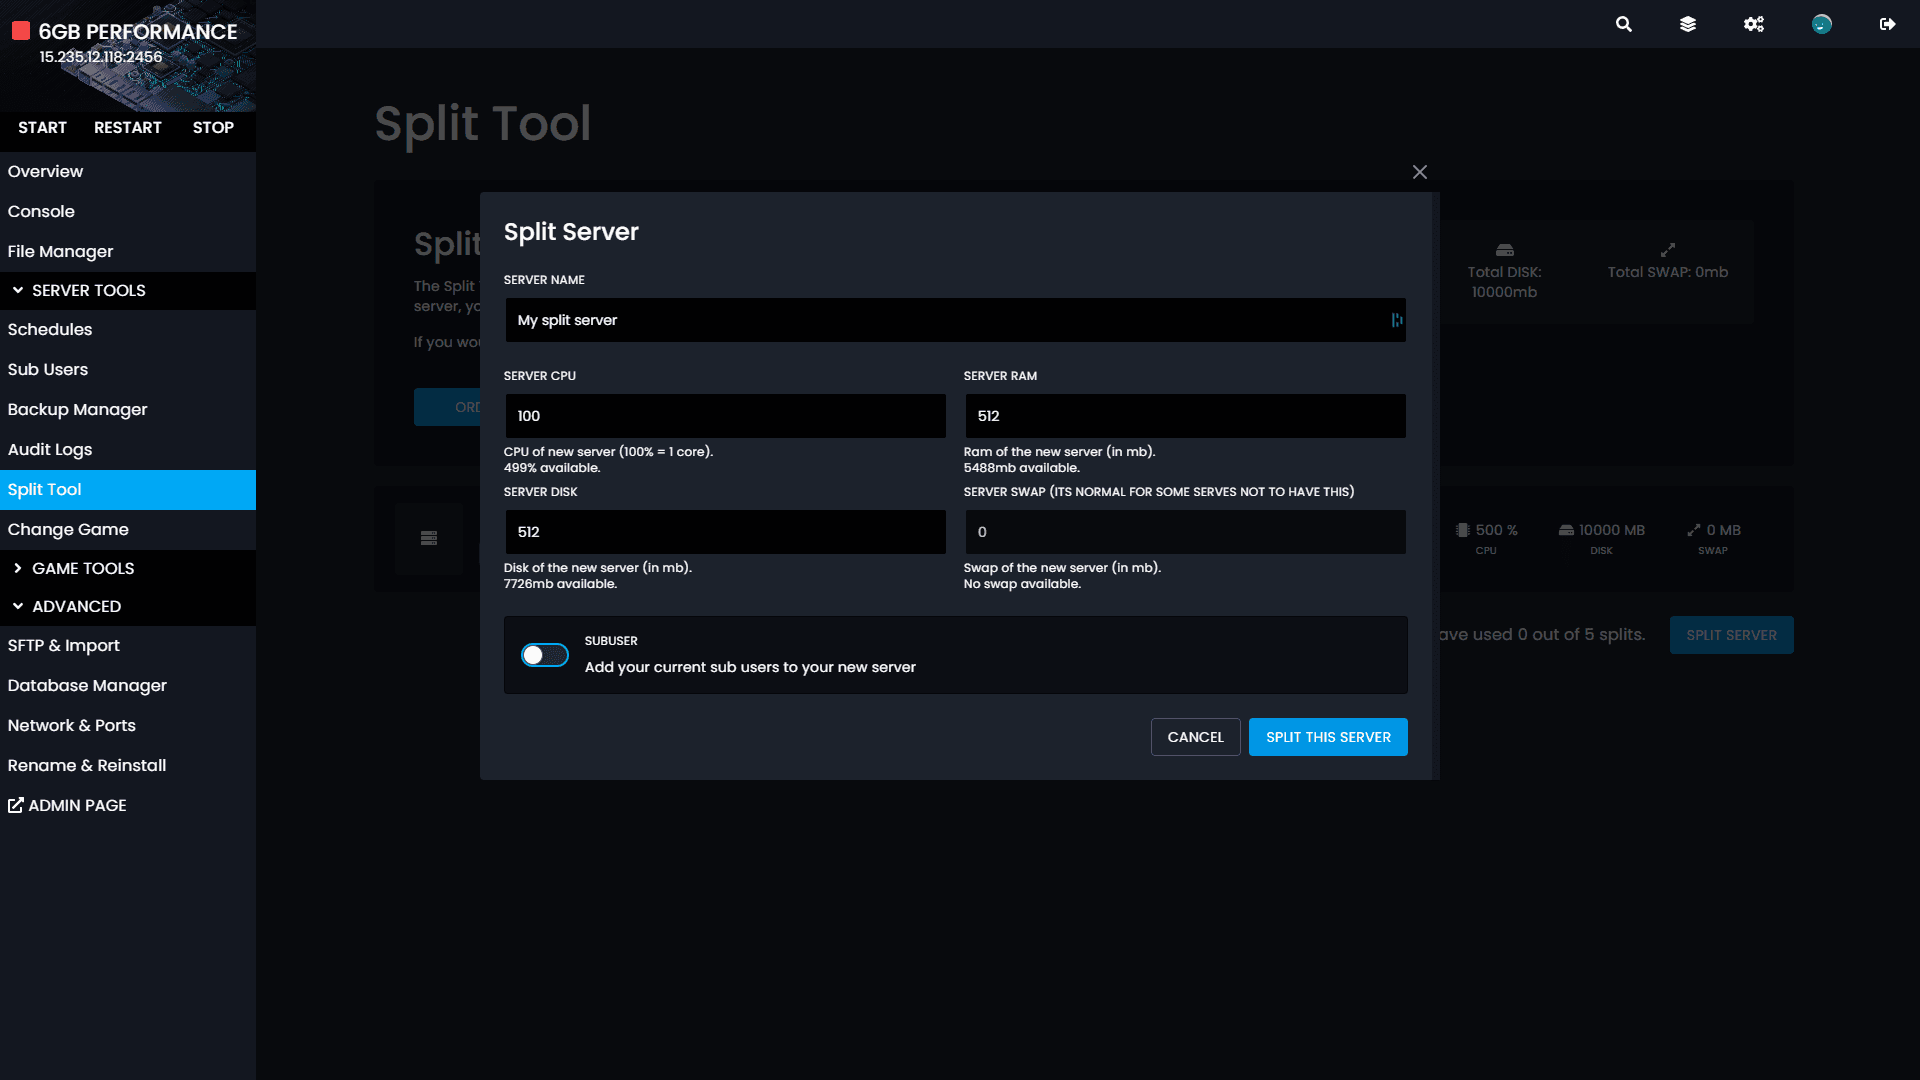Click the user profile icon in top bar
This screenshot has width=1920, height=1080.
[x=1822, y=24]
